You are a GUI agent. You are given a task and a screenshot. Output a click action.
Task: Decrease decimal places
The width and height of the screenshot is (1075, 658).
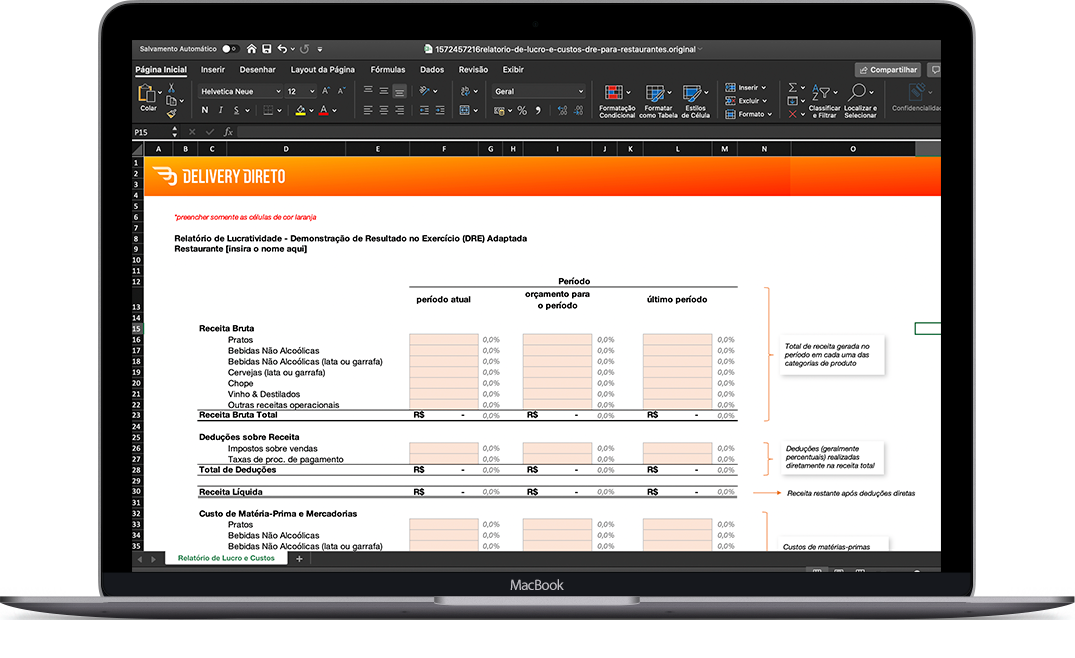(x=578, y=110)
